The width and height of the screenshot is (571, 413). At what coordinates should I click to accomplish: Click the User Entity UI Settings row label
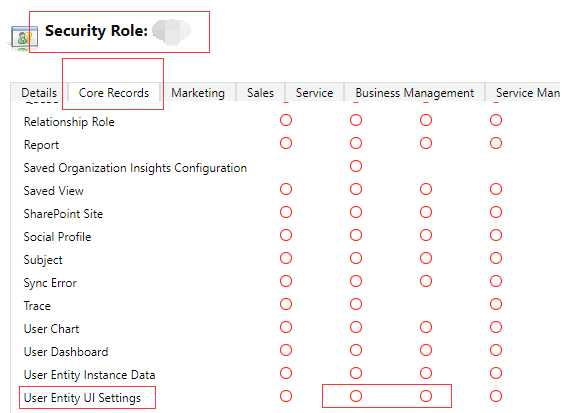click(82, 398)
